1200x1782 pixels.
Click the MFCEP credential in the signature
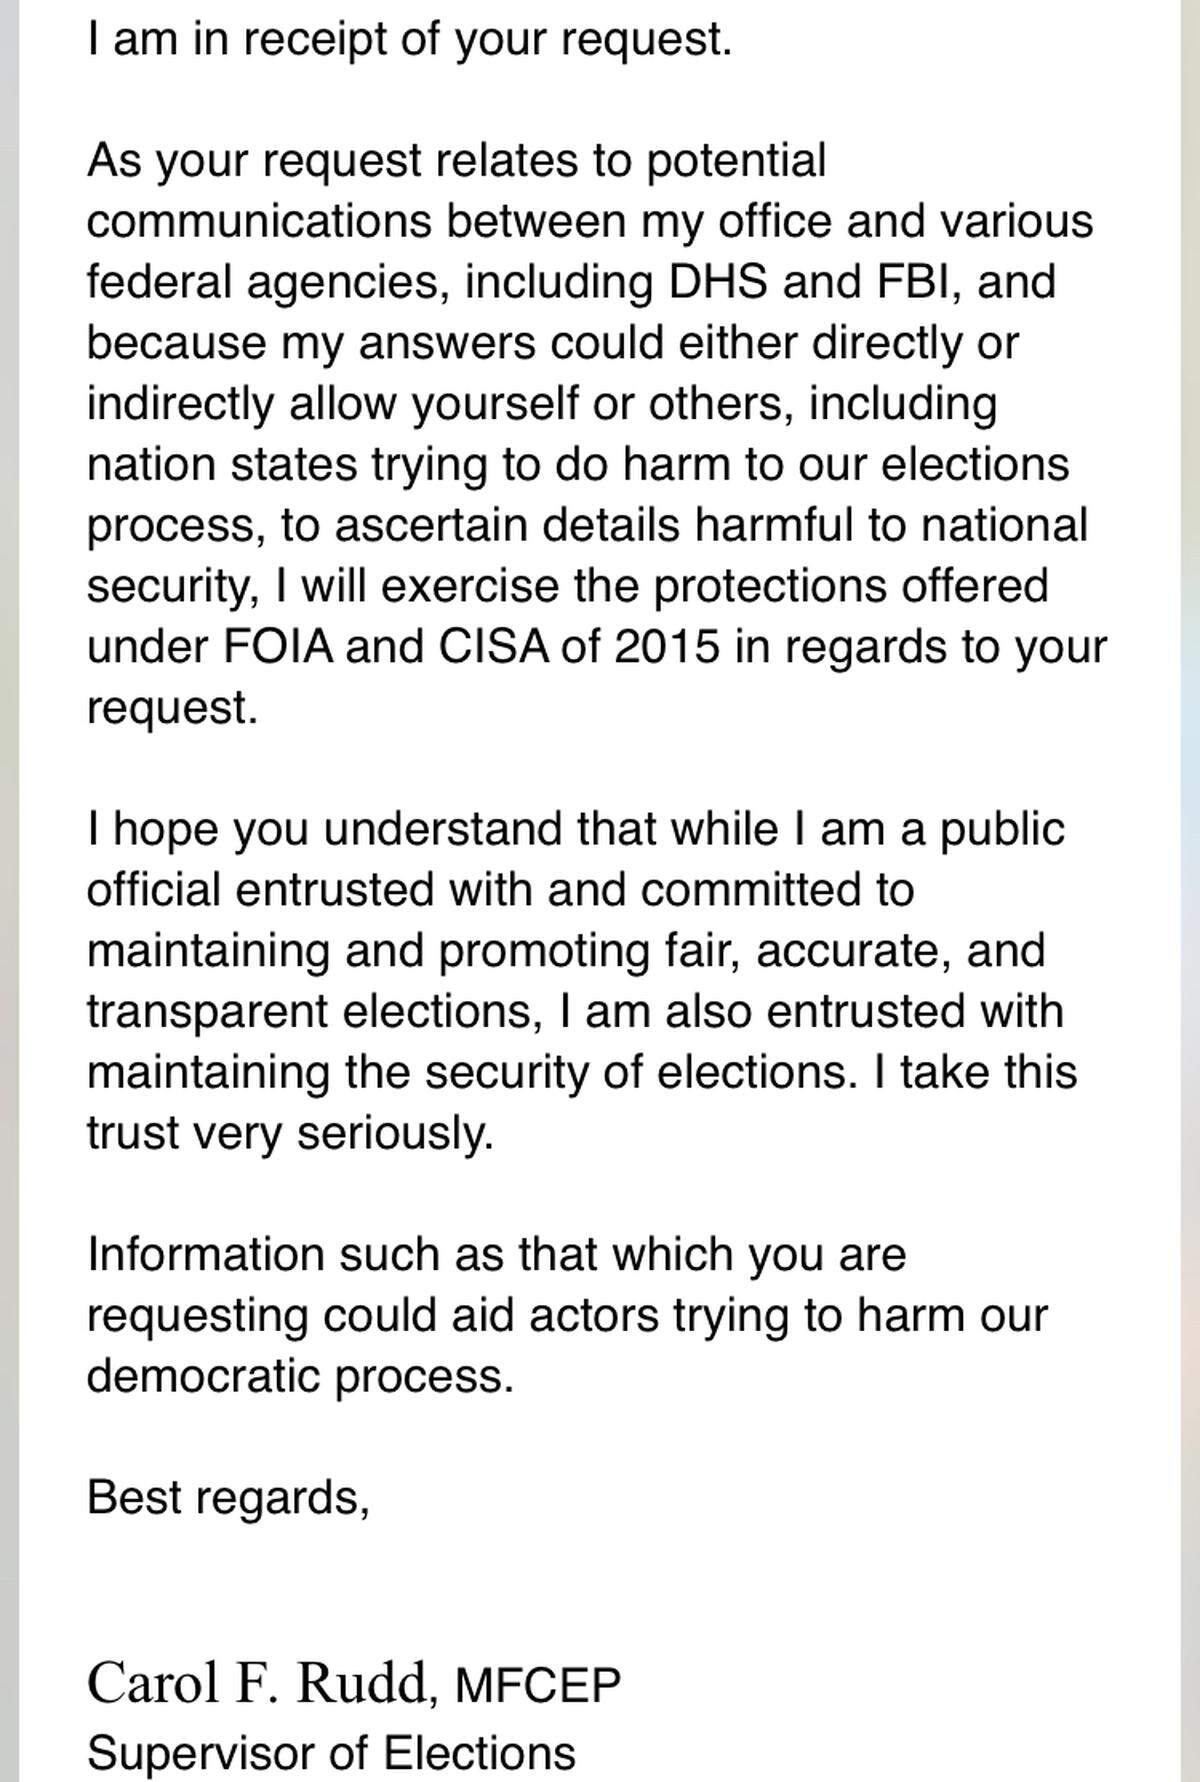[x=537, y=1685]
